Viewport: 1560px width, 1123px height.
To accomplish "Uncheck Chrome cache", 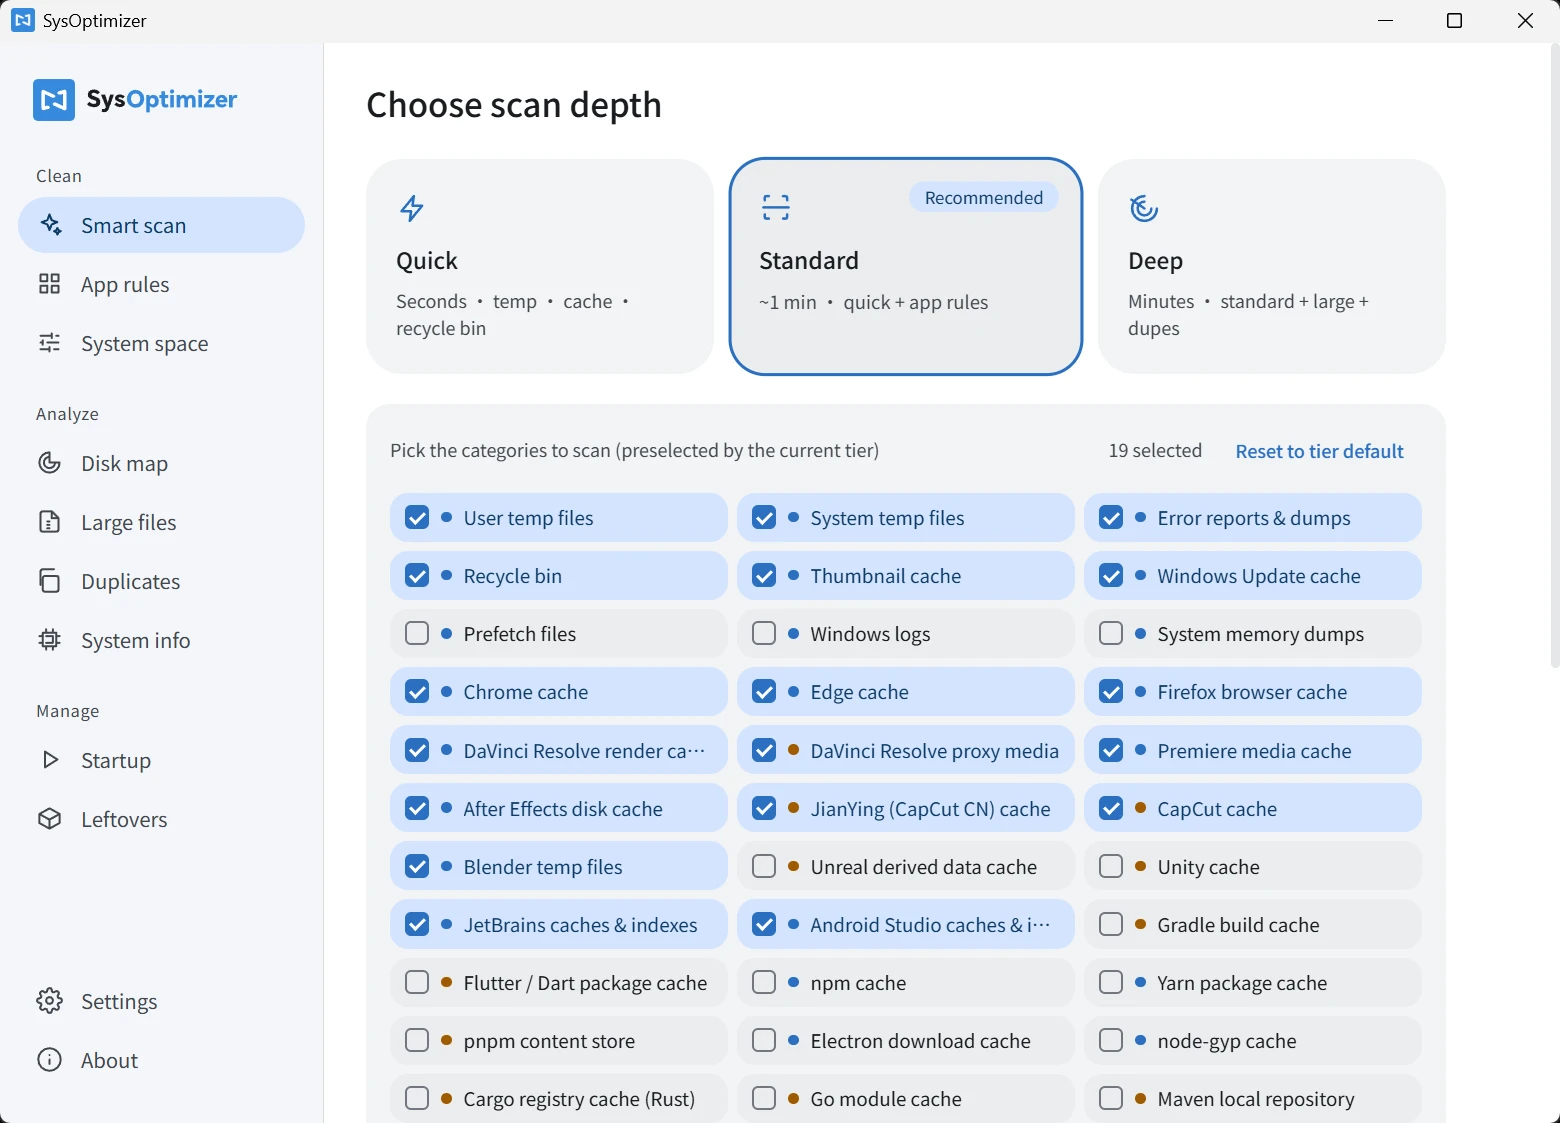I will pyautogui.click(x=417, y=692).
